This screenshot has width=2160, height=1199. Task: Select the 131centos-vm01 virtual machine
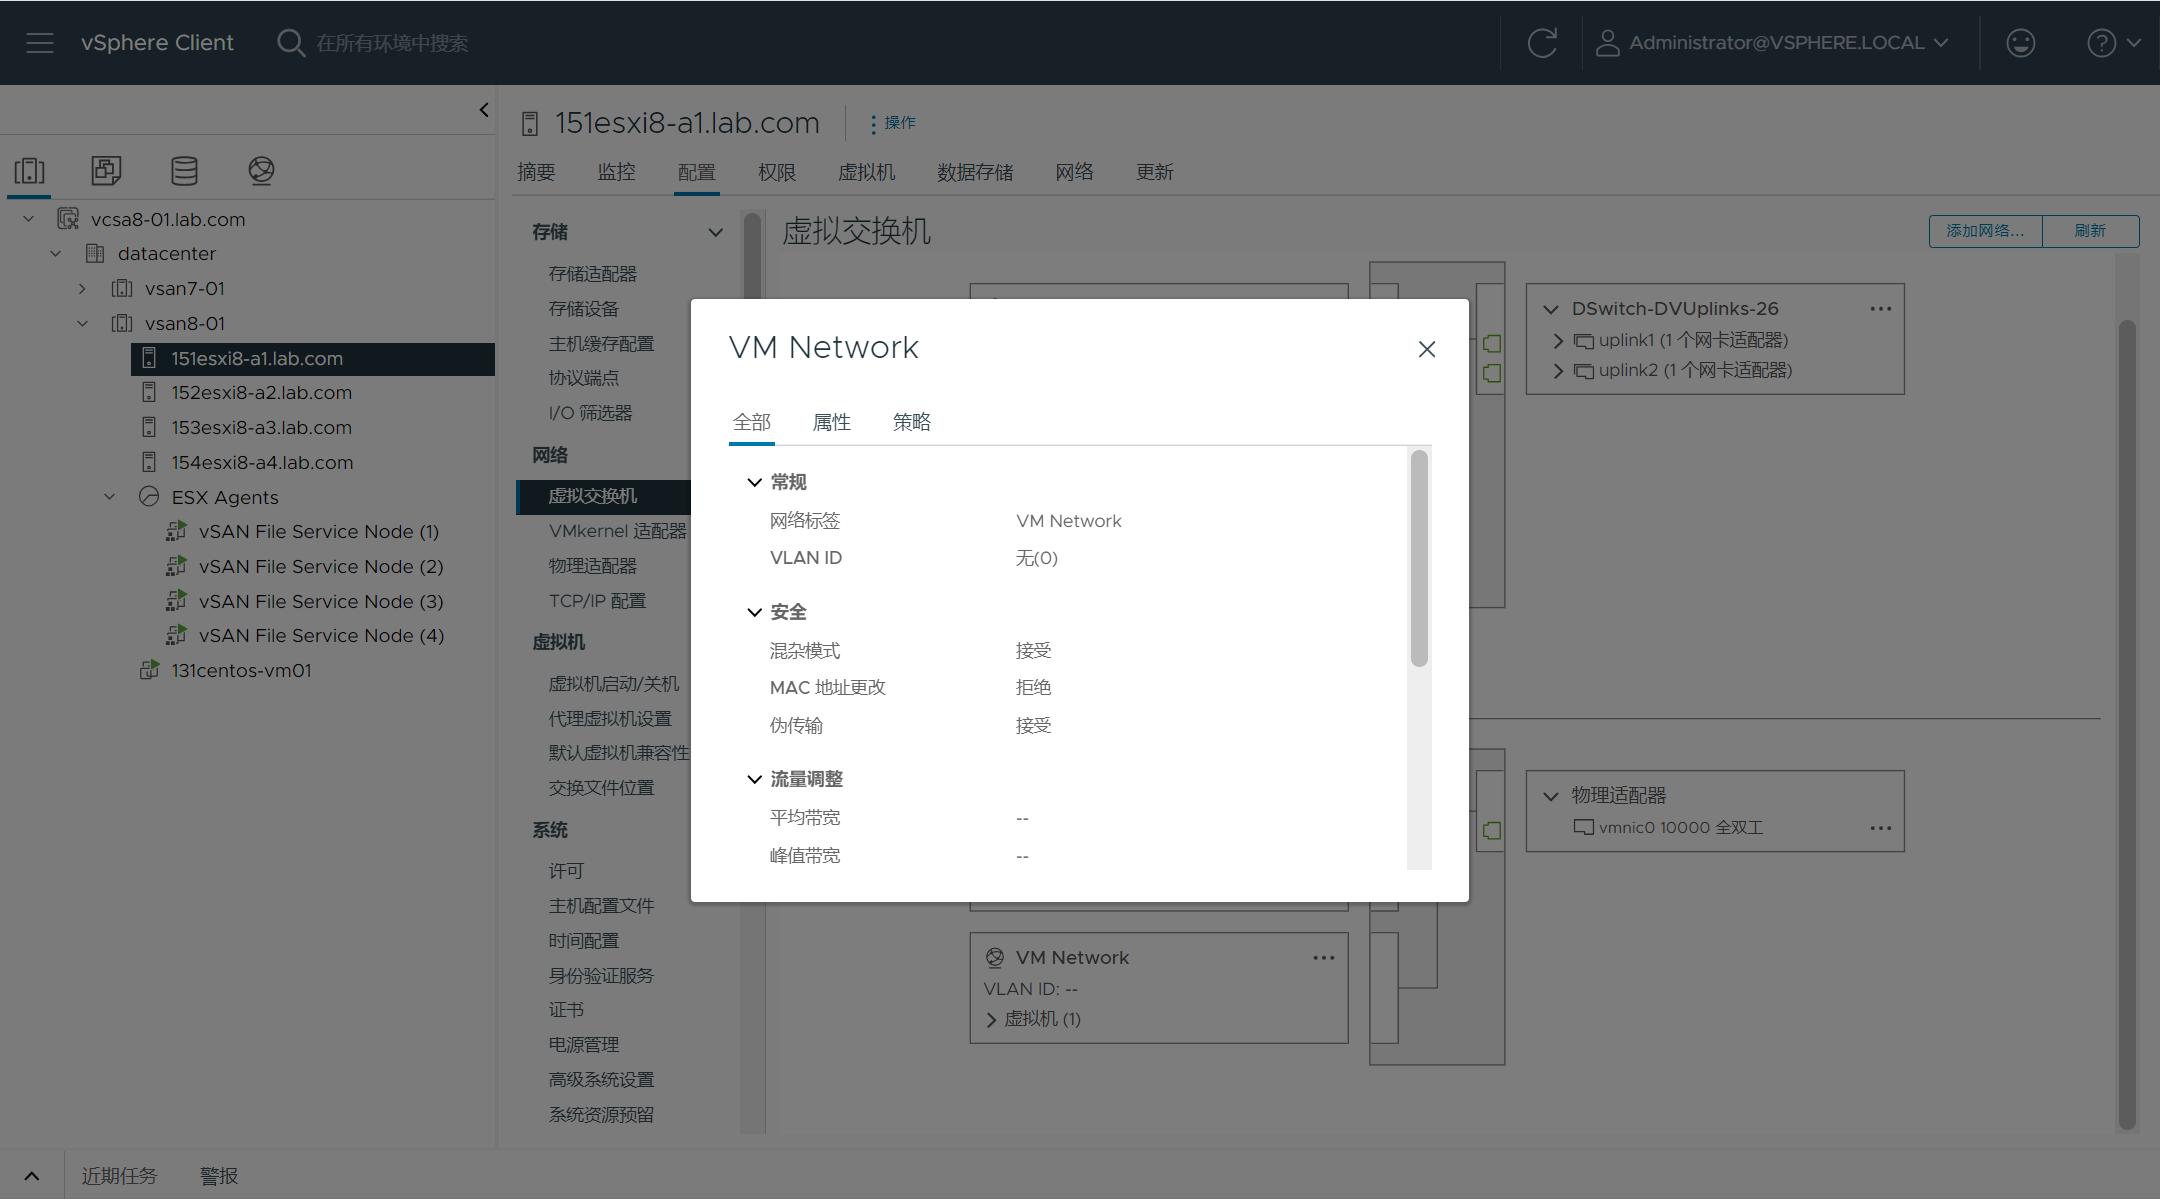[x=241, y=671]
